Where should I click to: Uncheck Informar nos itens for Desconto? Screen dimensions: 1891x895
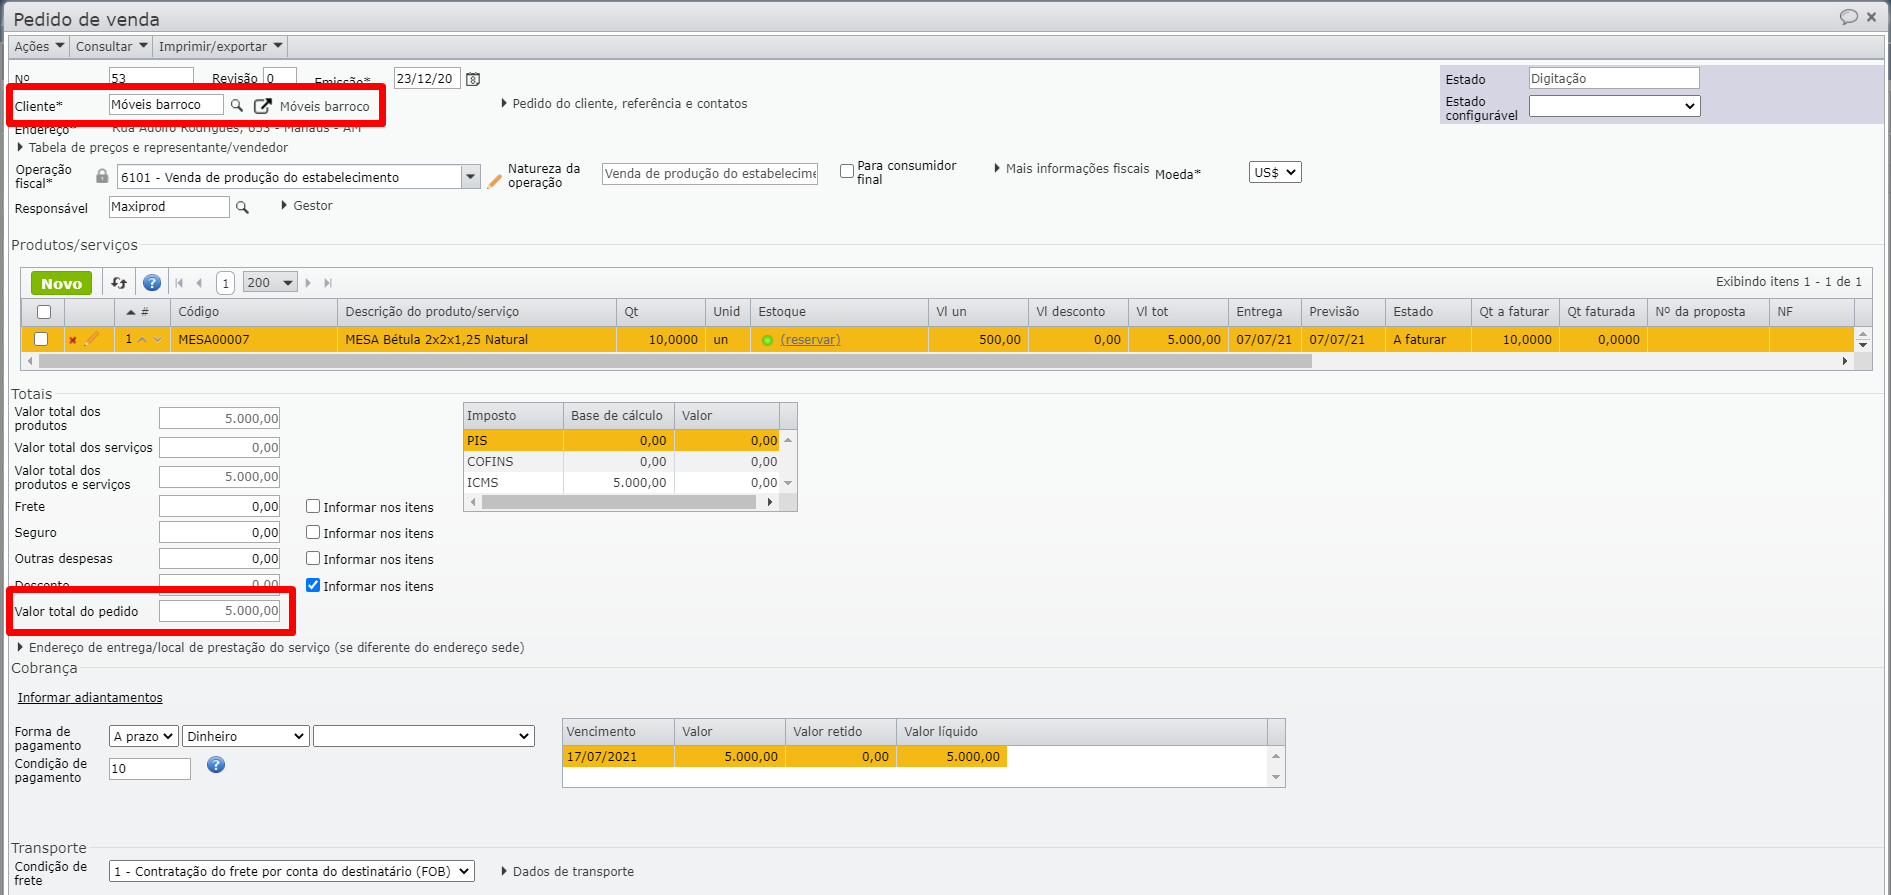(x=313, y=585)
